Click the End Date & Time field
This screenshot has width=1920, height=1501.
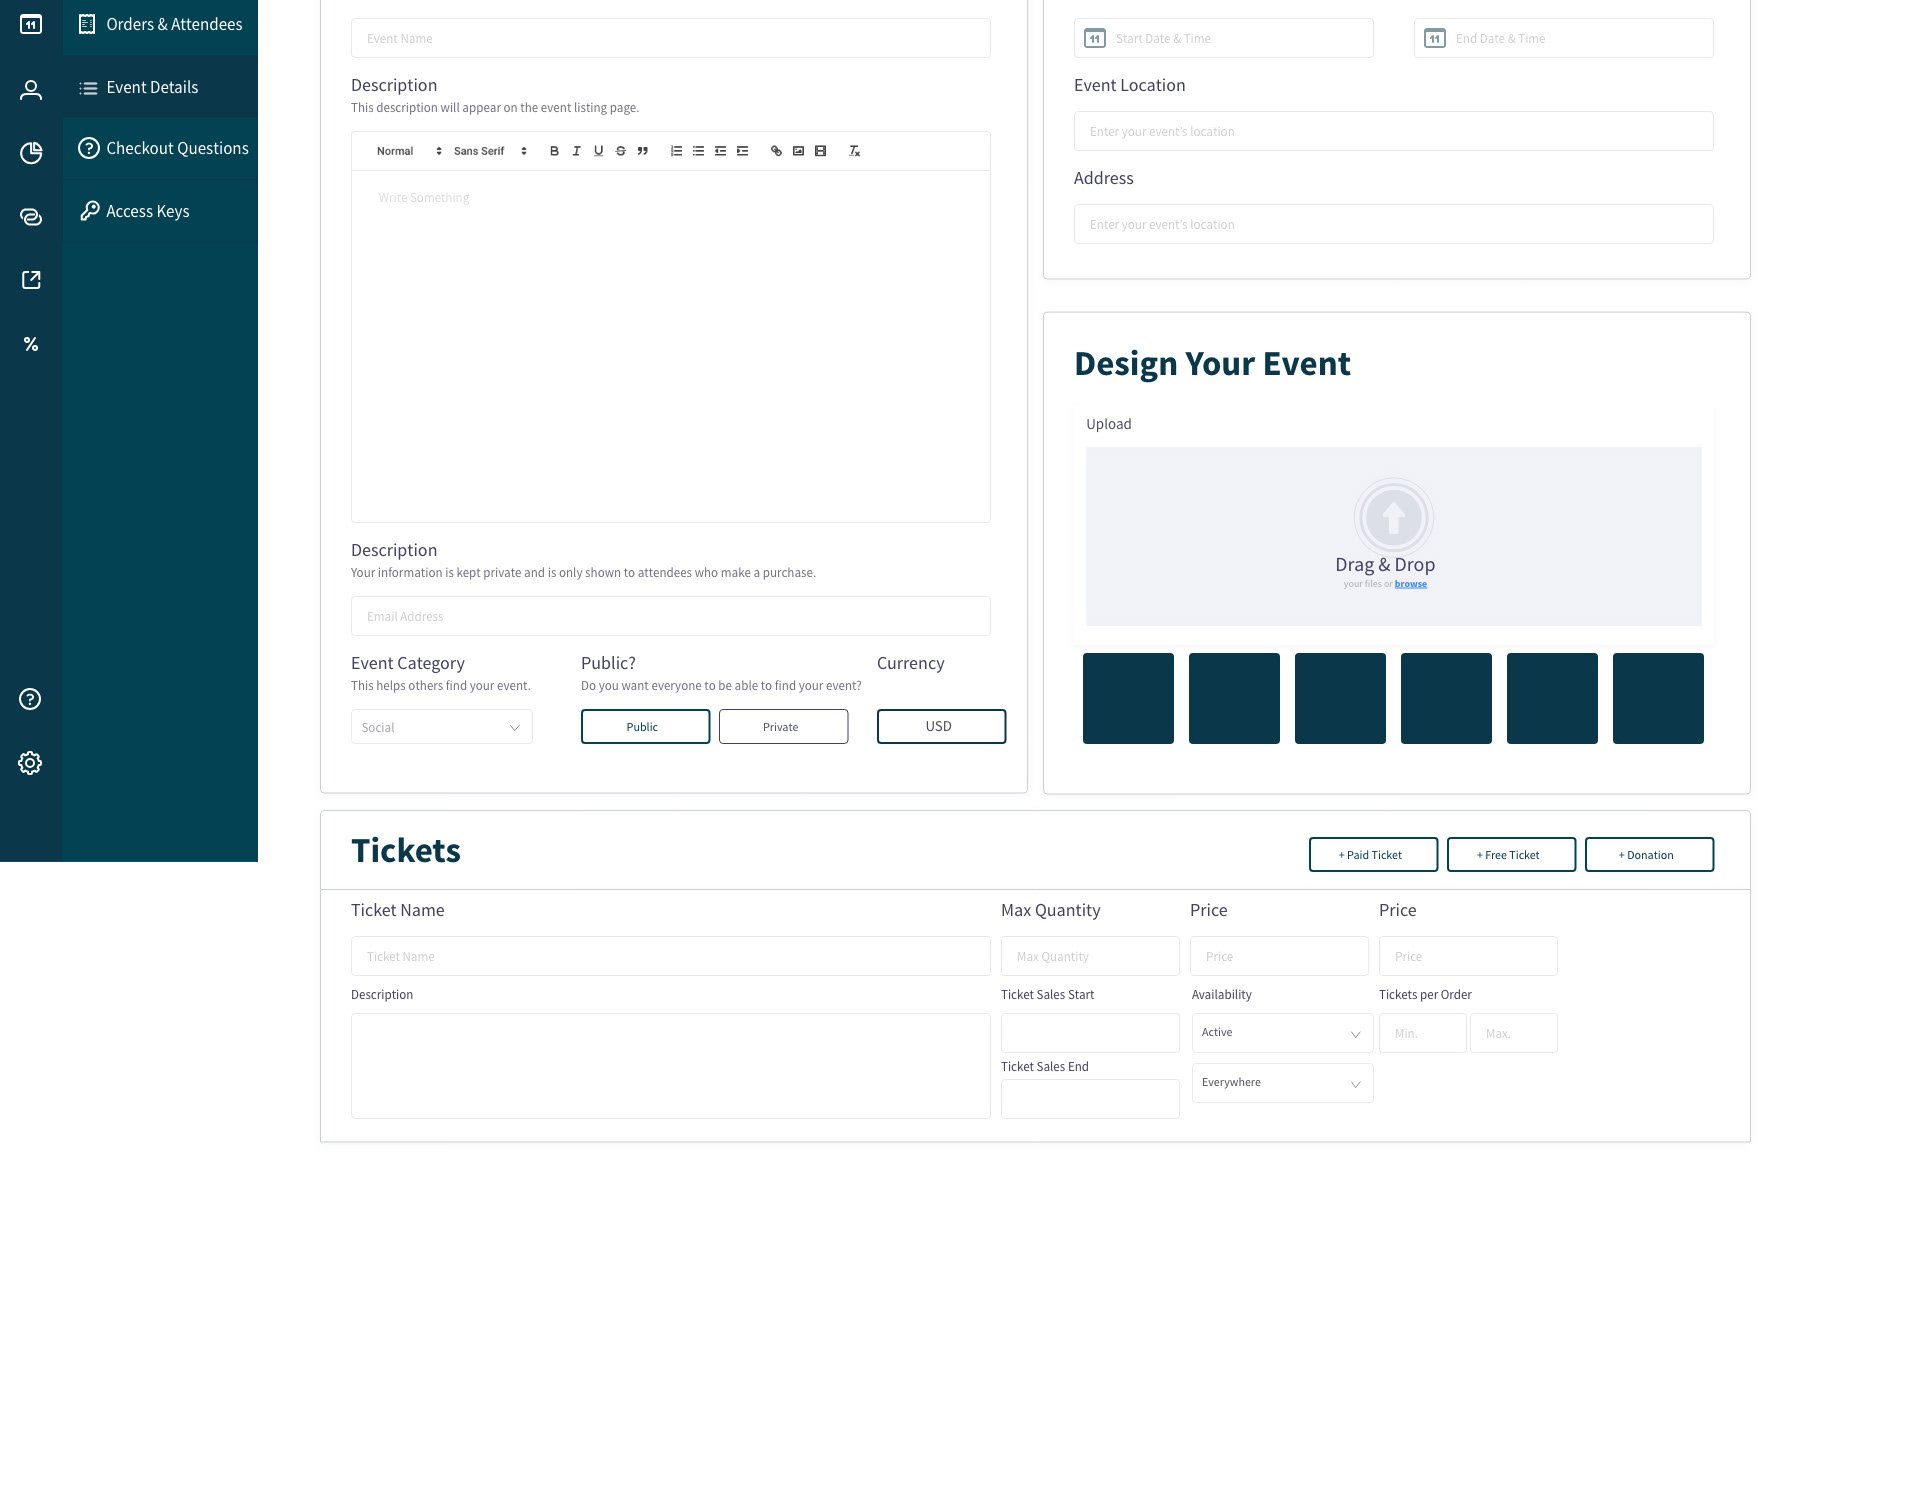pyautogui.click(x=1564, y=38)
